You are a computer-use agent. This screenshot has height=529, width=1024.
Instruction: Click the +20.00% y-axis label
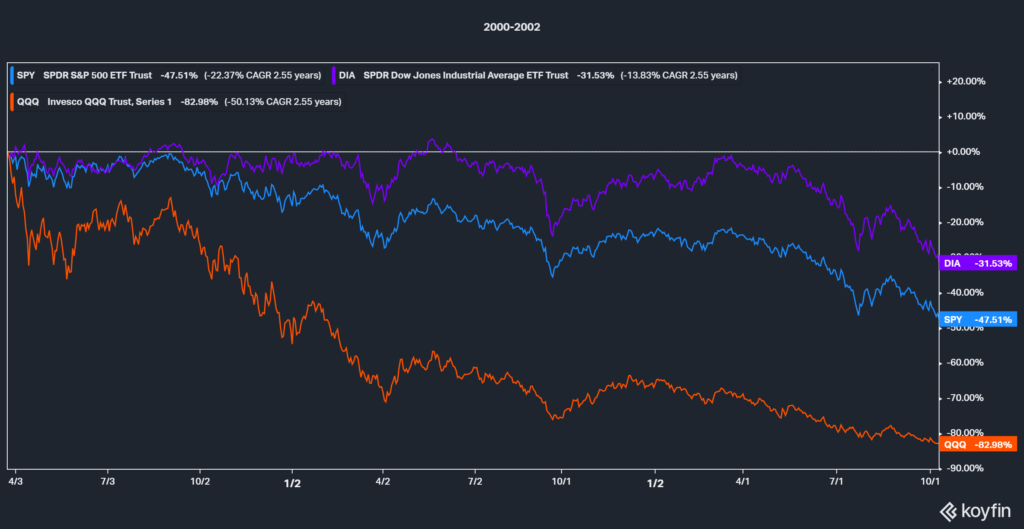coord(965,82)
